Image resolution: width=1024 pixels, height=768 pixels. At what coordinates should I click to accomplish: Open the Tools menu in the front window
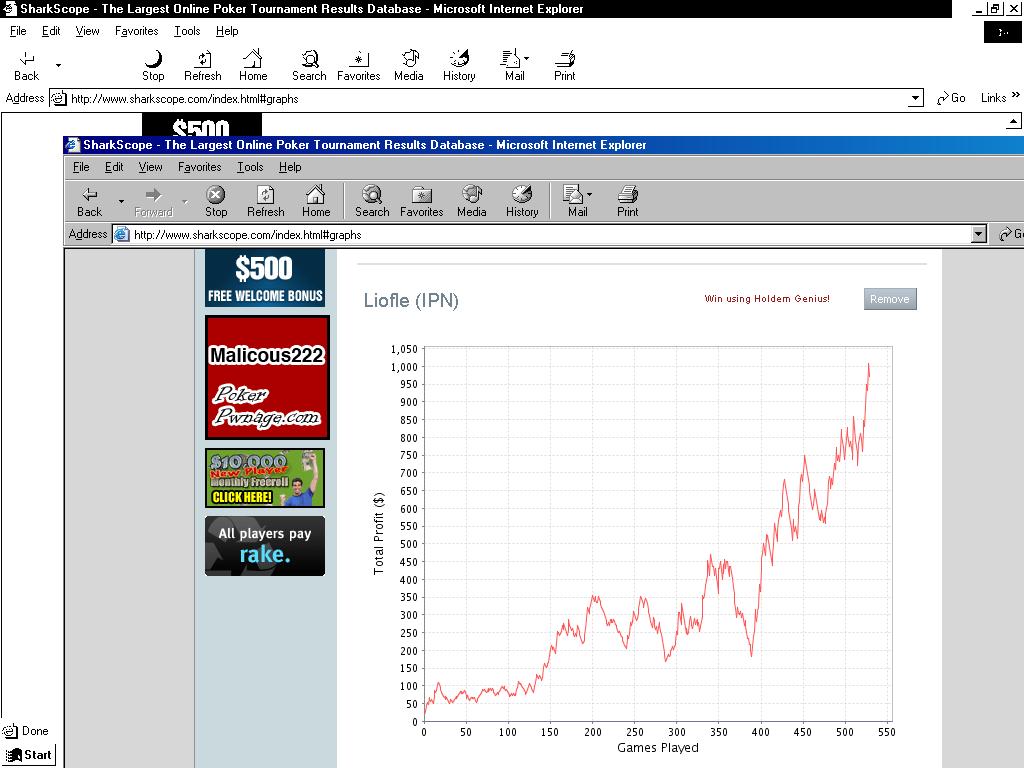coord(250,167)
